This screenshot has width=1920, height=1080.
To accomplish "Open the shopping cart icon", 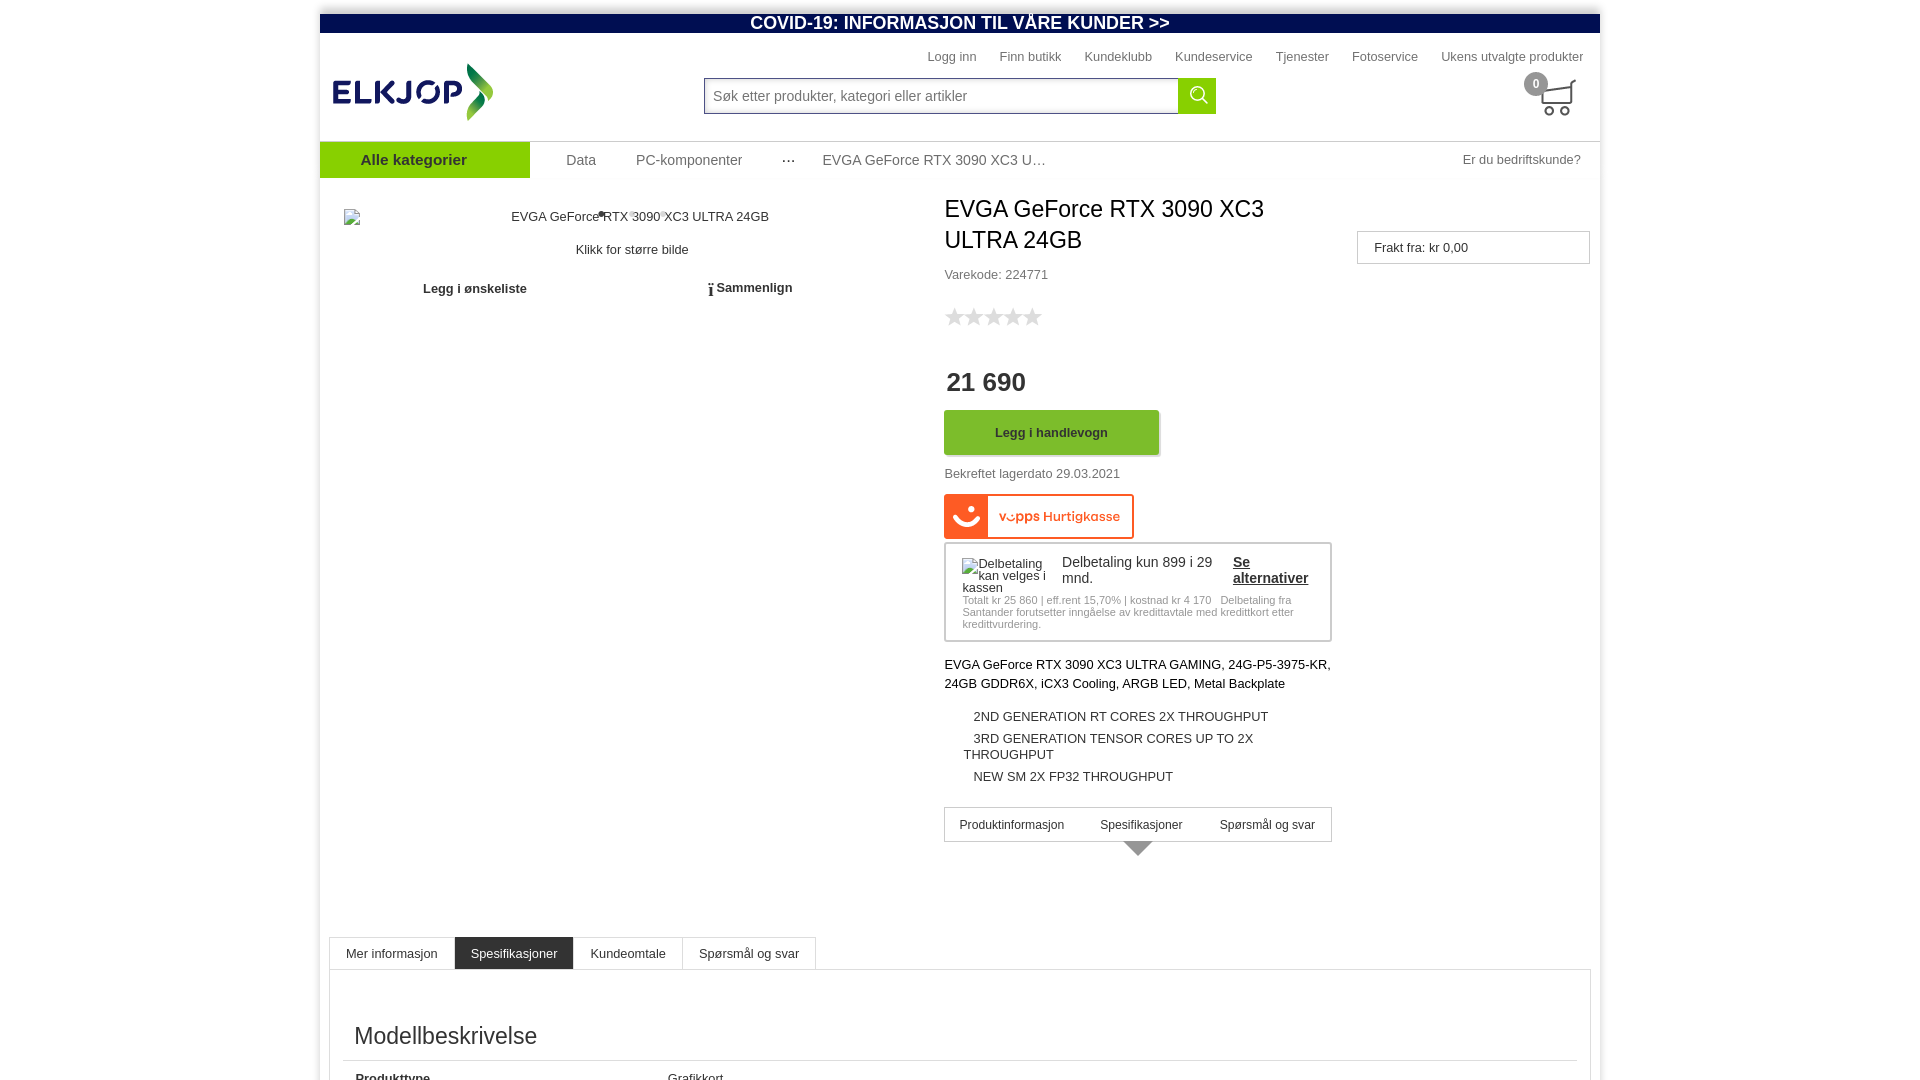I will (x=1557, y=98).
